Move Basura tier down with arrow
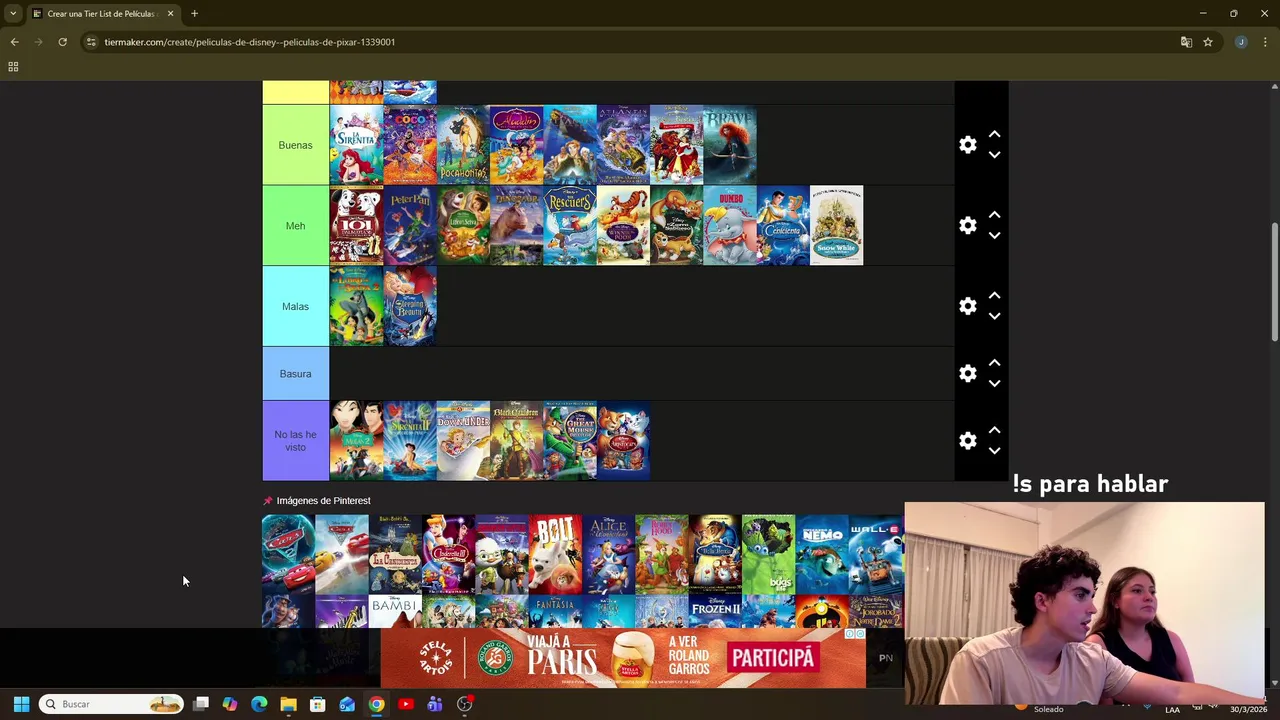The height and width of the screenshot is (720, 1280). click(x=994, y=383)
